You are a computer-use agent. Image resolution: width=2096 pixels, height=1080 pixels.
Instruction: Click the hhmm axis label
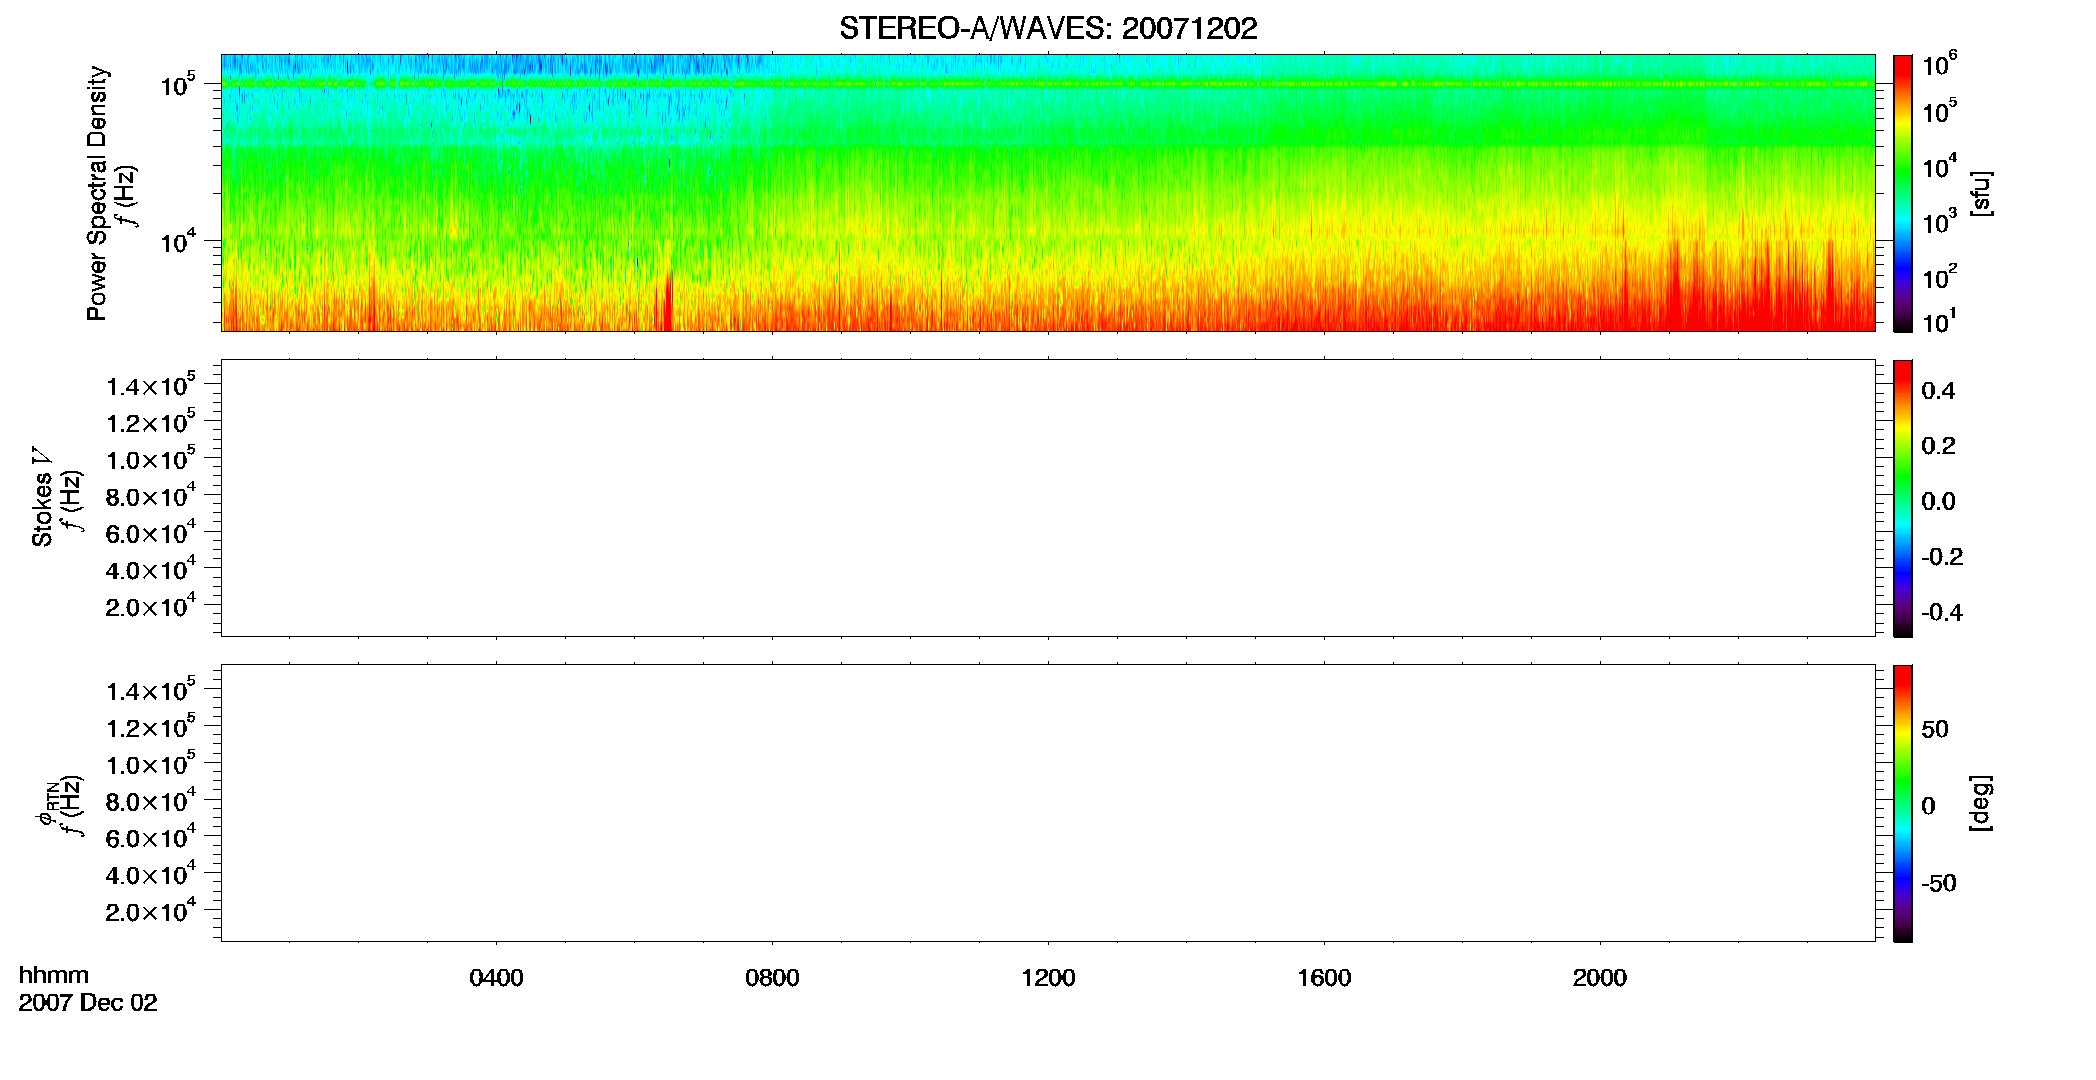54,975
